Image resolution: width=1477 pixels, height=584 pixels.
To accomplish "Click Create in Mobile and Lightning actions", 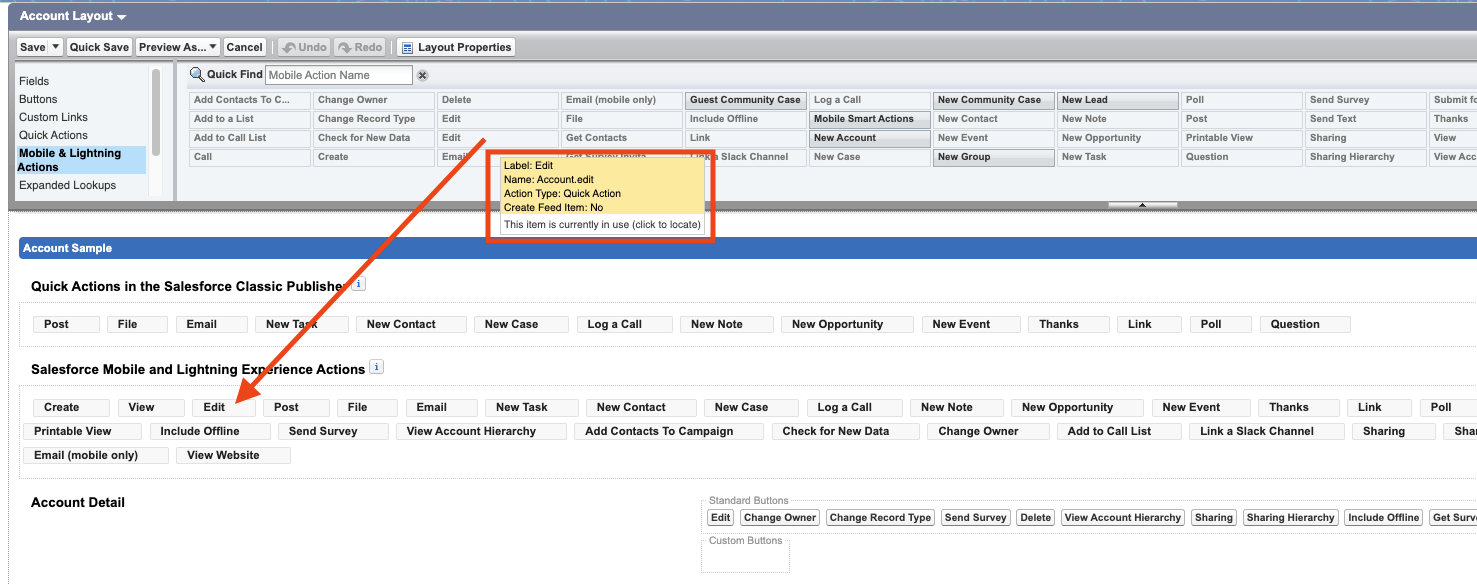I will (x=71, y=407).
